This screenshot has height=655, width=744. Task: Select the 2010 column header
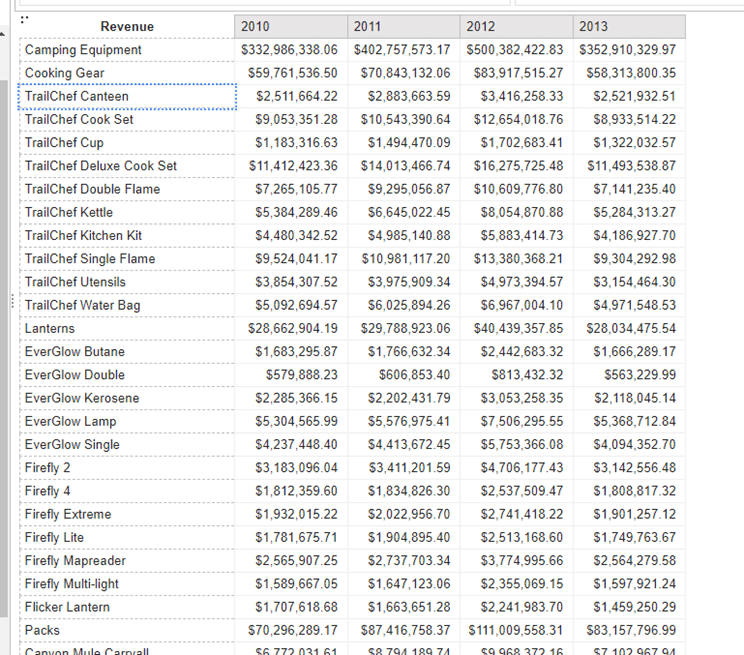point(291,27)
